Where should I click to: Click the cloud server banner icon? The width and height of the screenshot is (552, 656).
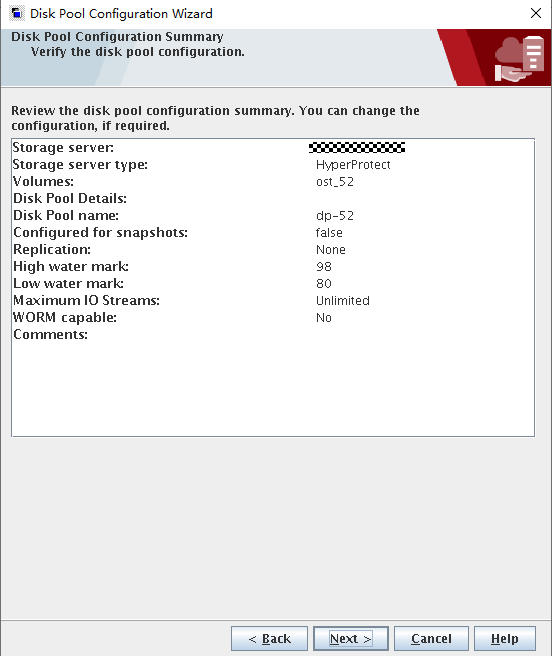(519, 59)
